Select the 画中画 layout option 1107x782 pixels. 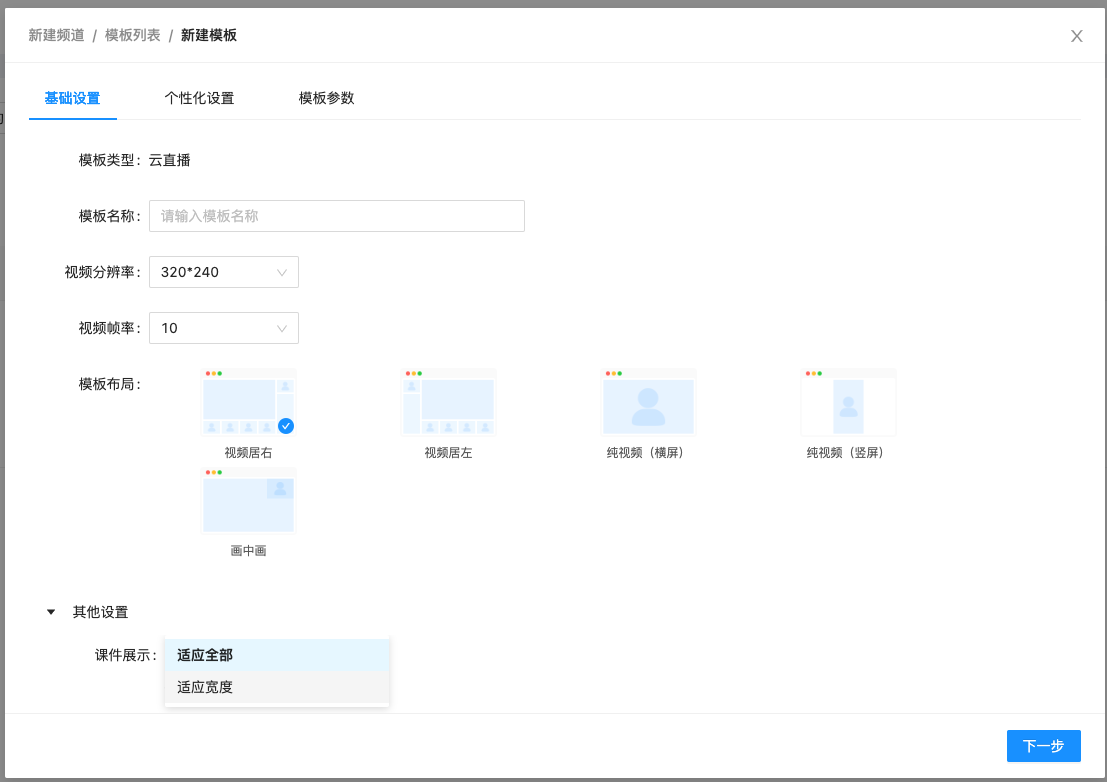(x=248, y=500)
